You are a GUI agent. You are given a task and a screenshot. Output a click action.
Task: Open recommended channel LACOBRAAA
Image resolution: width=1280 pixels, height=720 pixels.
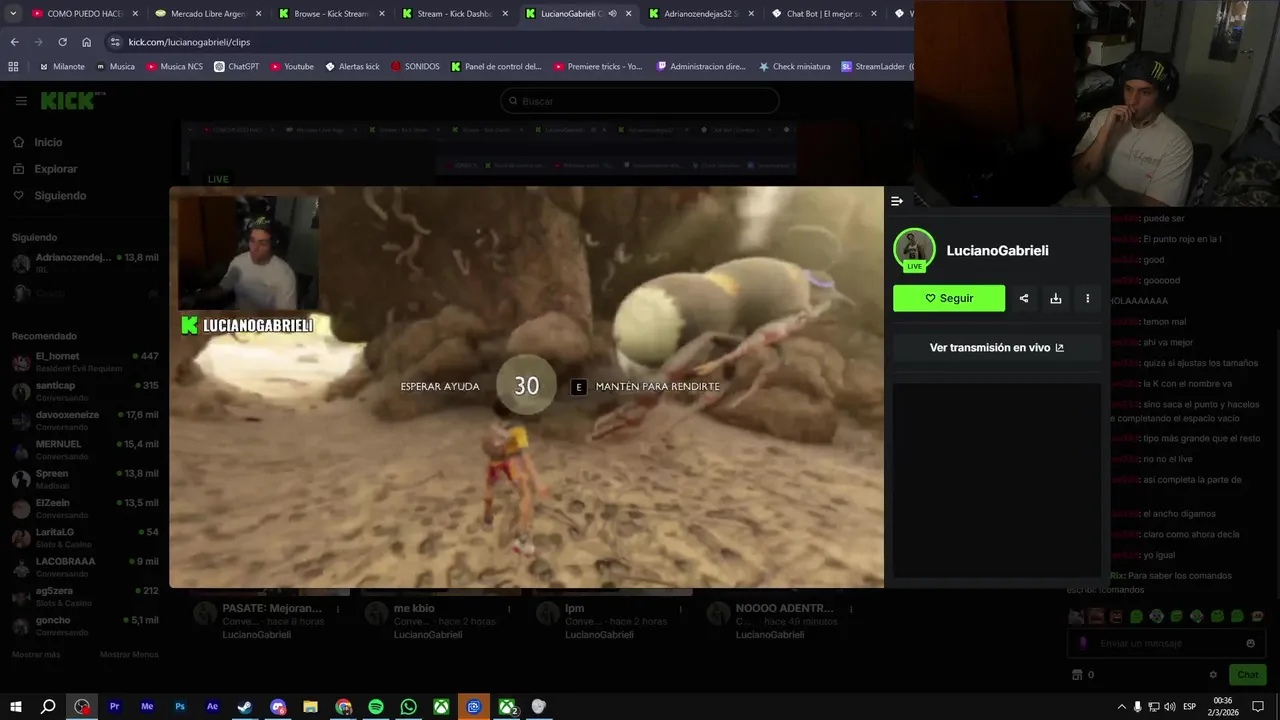85,567
